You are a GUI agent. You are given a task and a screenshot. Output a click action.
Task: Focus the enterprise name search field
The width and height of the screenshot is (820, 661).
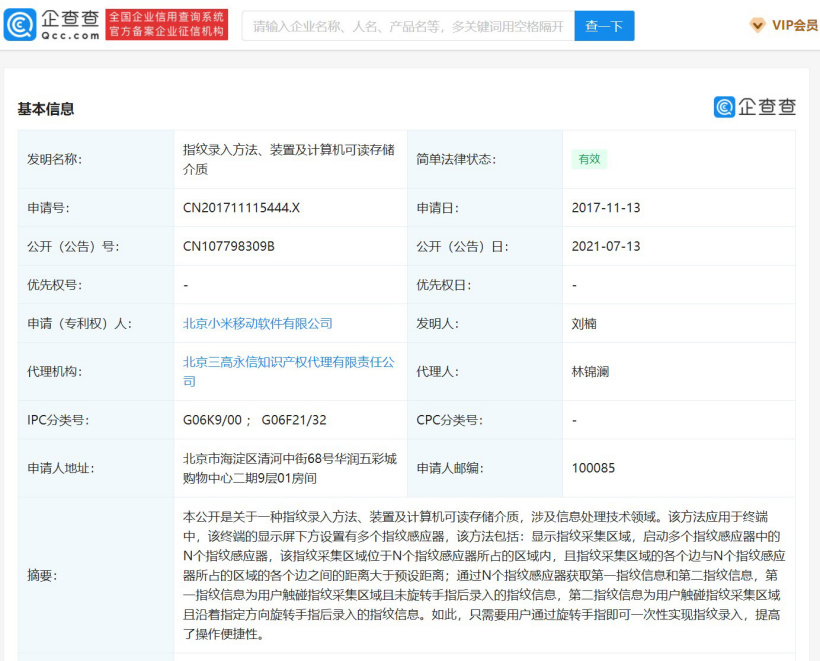(407, 26)
